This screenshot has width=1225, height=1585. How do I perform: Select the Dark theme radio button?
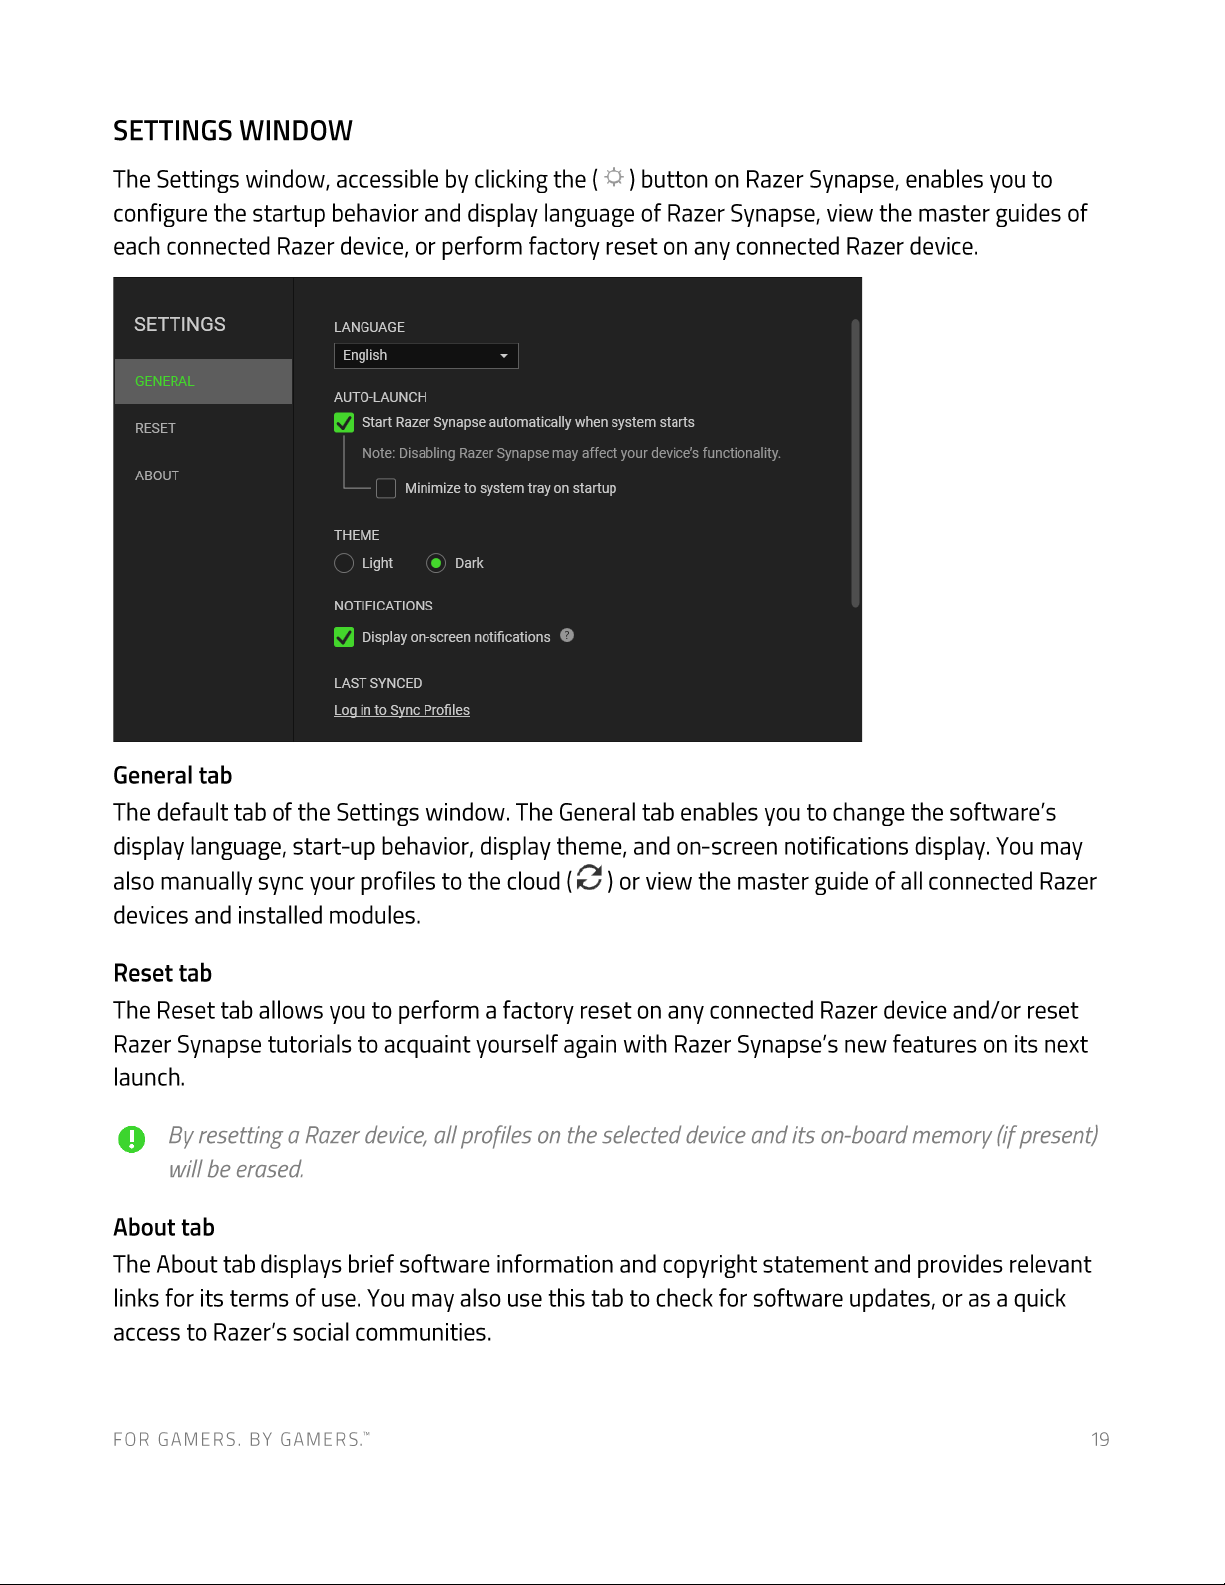pos(436,563)
